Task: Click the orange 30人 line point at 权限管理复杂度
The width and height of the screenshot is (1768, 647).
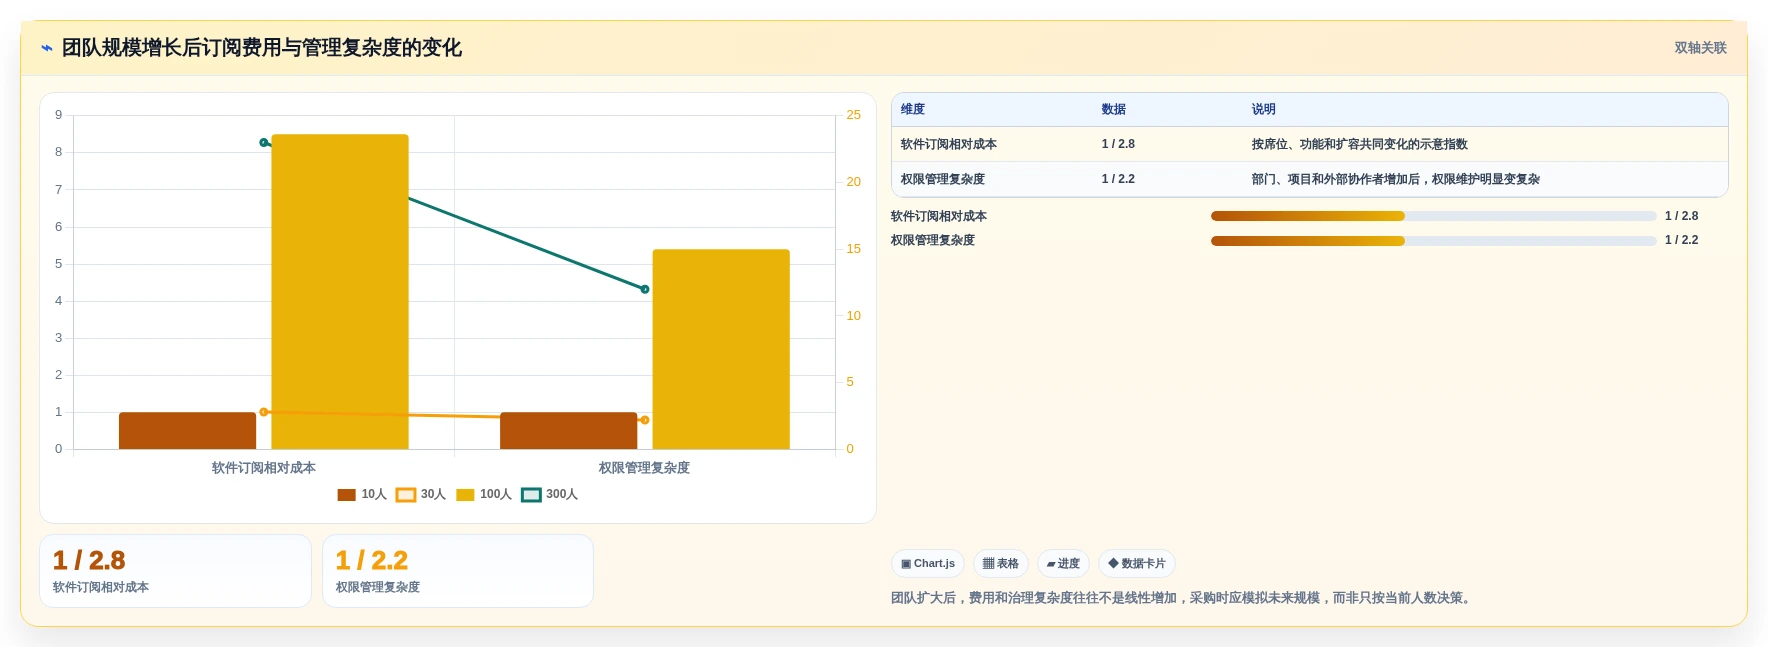Action: point(645,420)
